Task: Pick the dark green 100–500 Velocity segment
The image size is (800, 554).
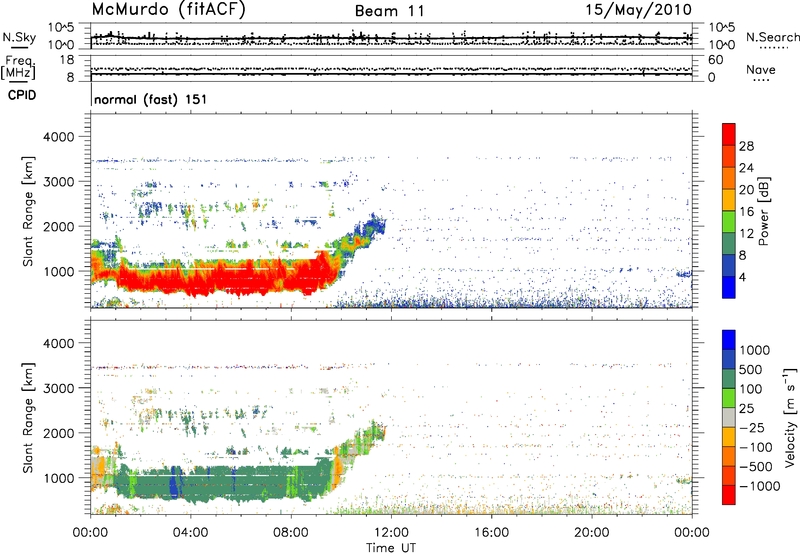Action: 729,379
